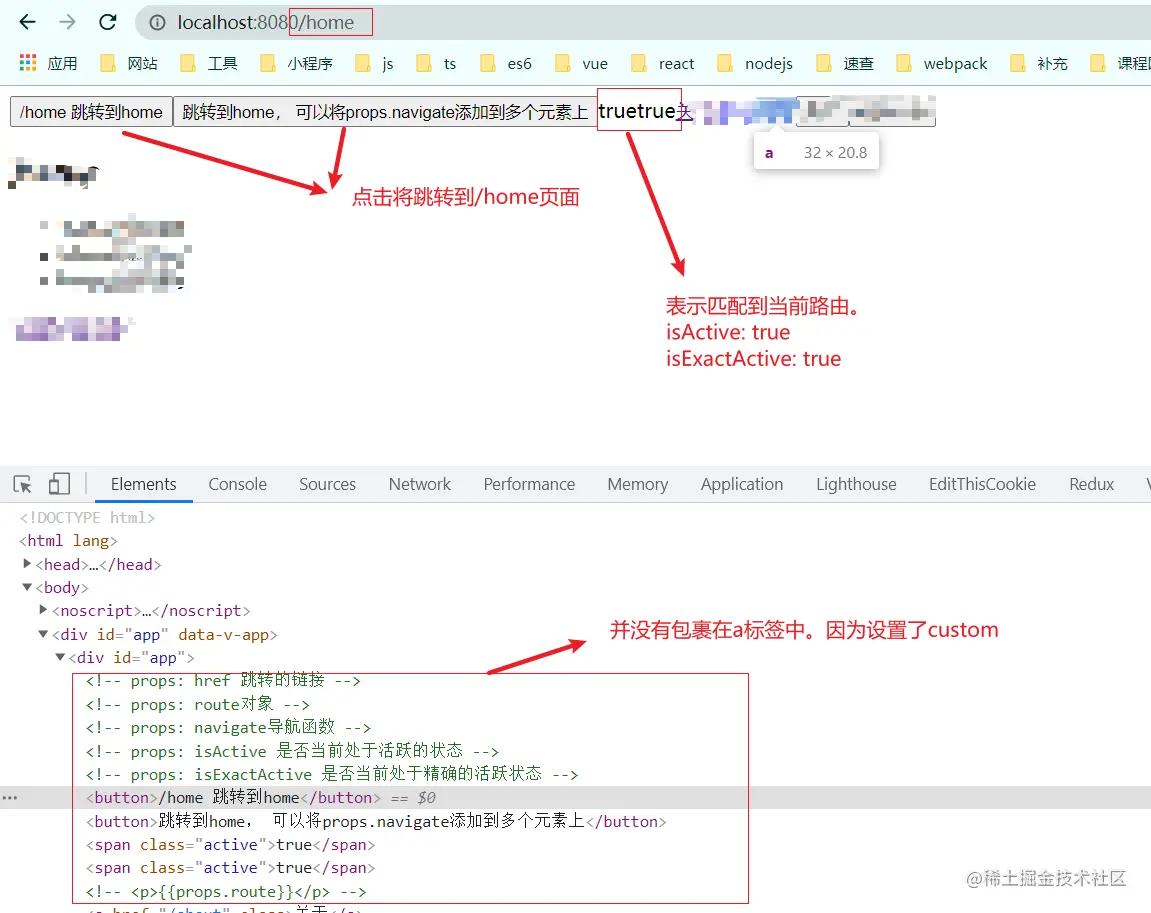Image resolution: width=1151 pixels, height=913 pixels.
Task: Open the nodejs bookmark folder
Action: [x=755, y=64]
